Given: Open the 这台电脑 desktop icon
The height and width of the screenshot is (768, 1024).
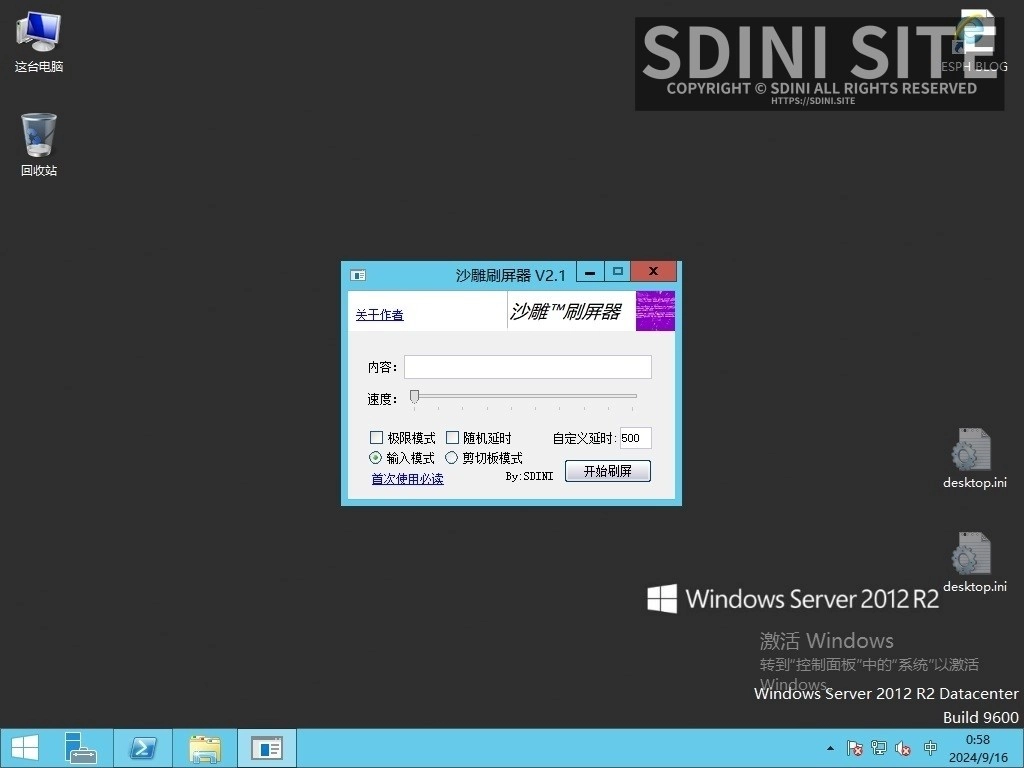Looking at the screenshot, I should tap(39, 42).
